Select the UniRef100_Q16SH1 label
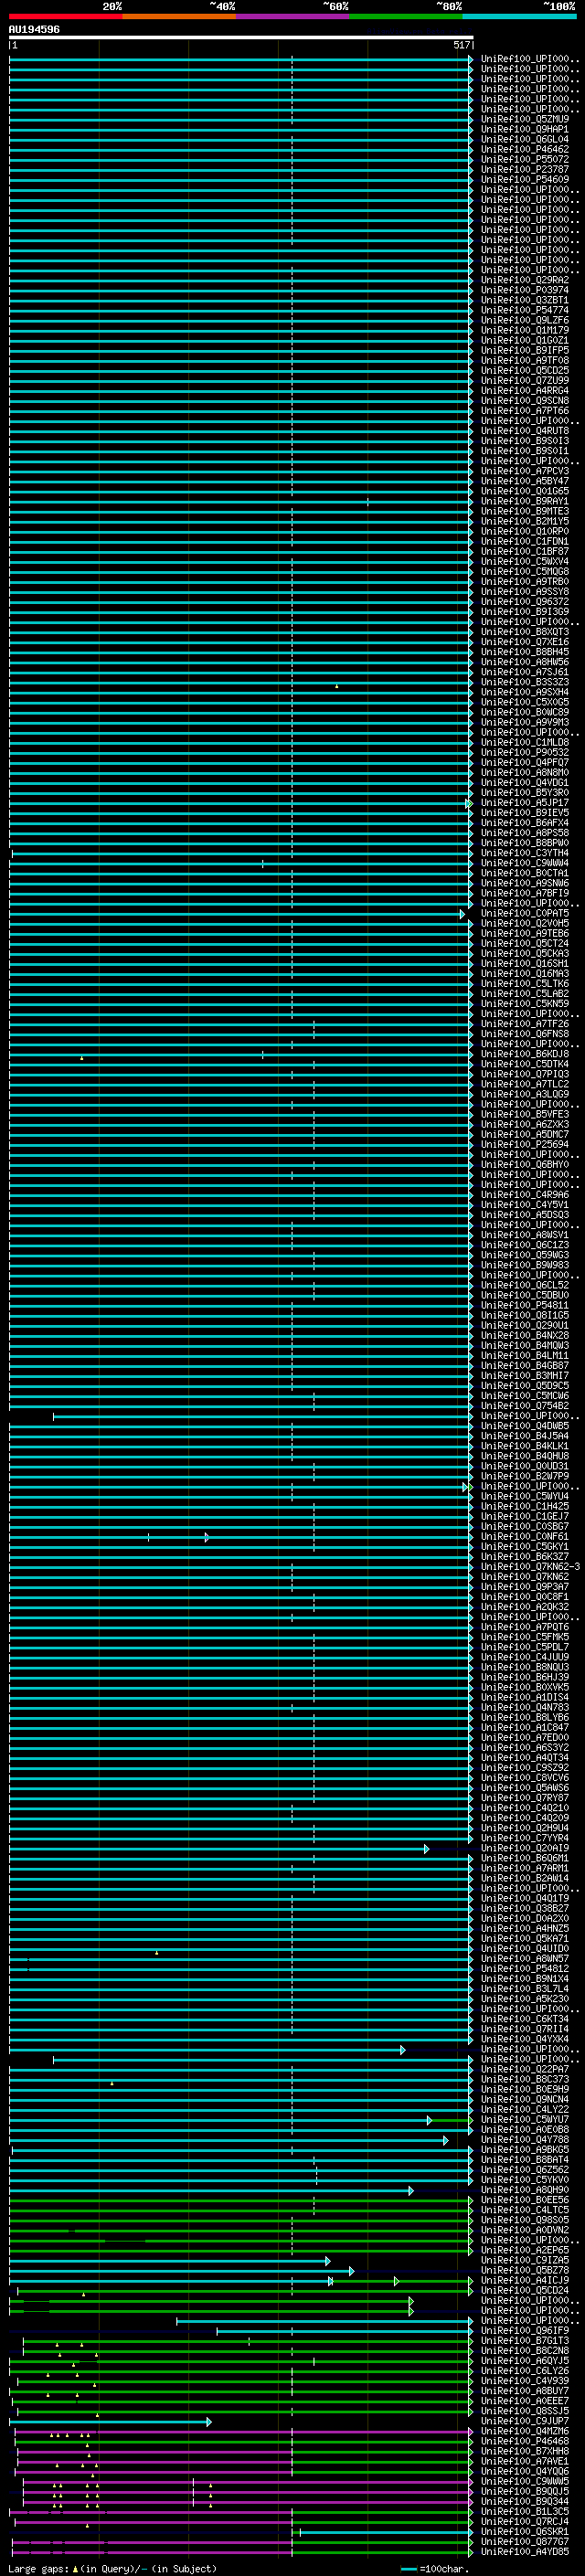Viewport: 585px width, 2576px height. point(525,963)
